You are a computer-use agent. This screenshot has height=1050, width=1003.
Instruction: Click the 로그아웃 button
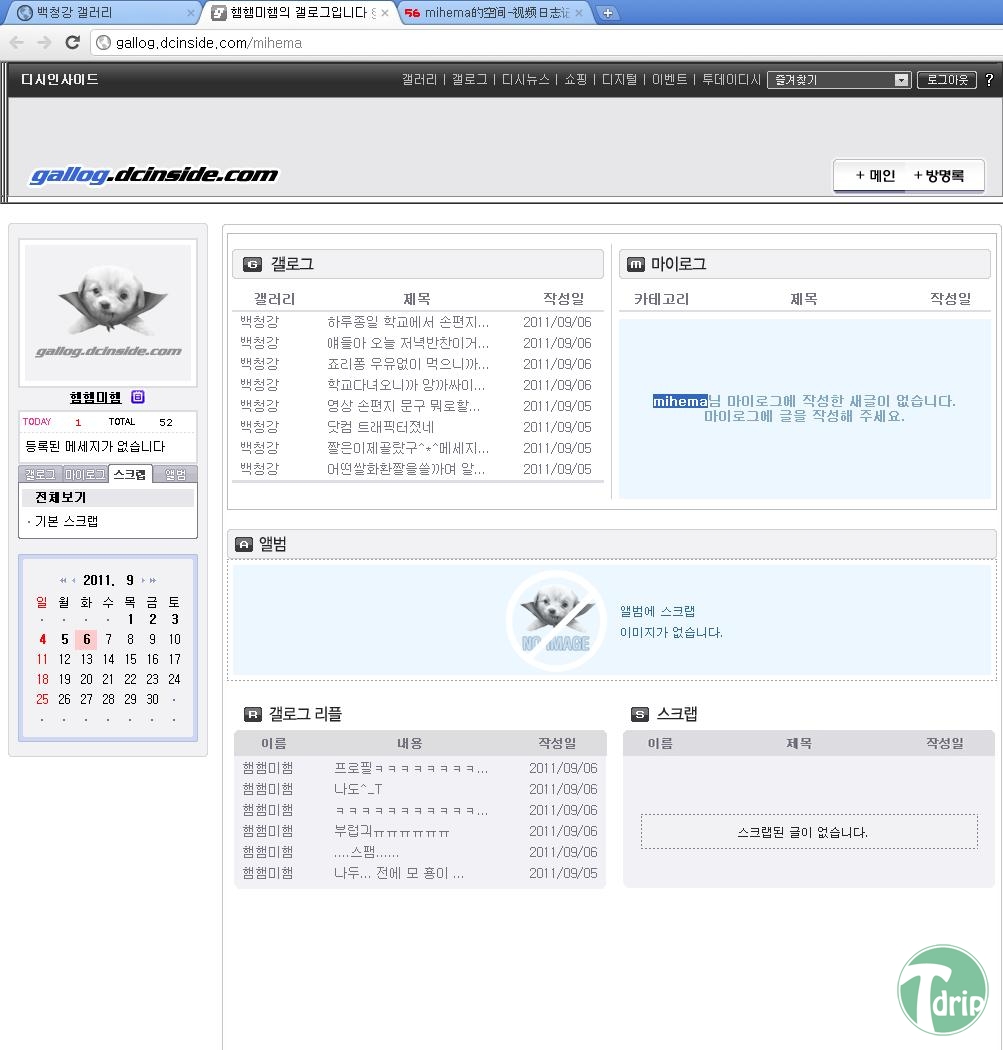click(x=947, y=80)
